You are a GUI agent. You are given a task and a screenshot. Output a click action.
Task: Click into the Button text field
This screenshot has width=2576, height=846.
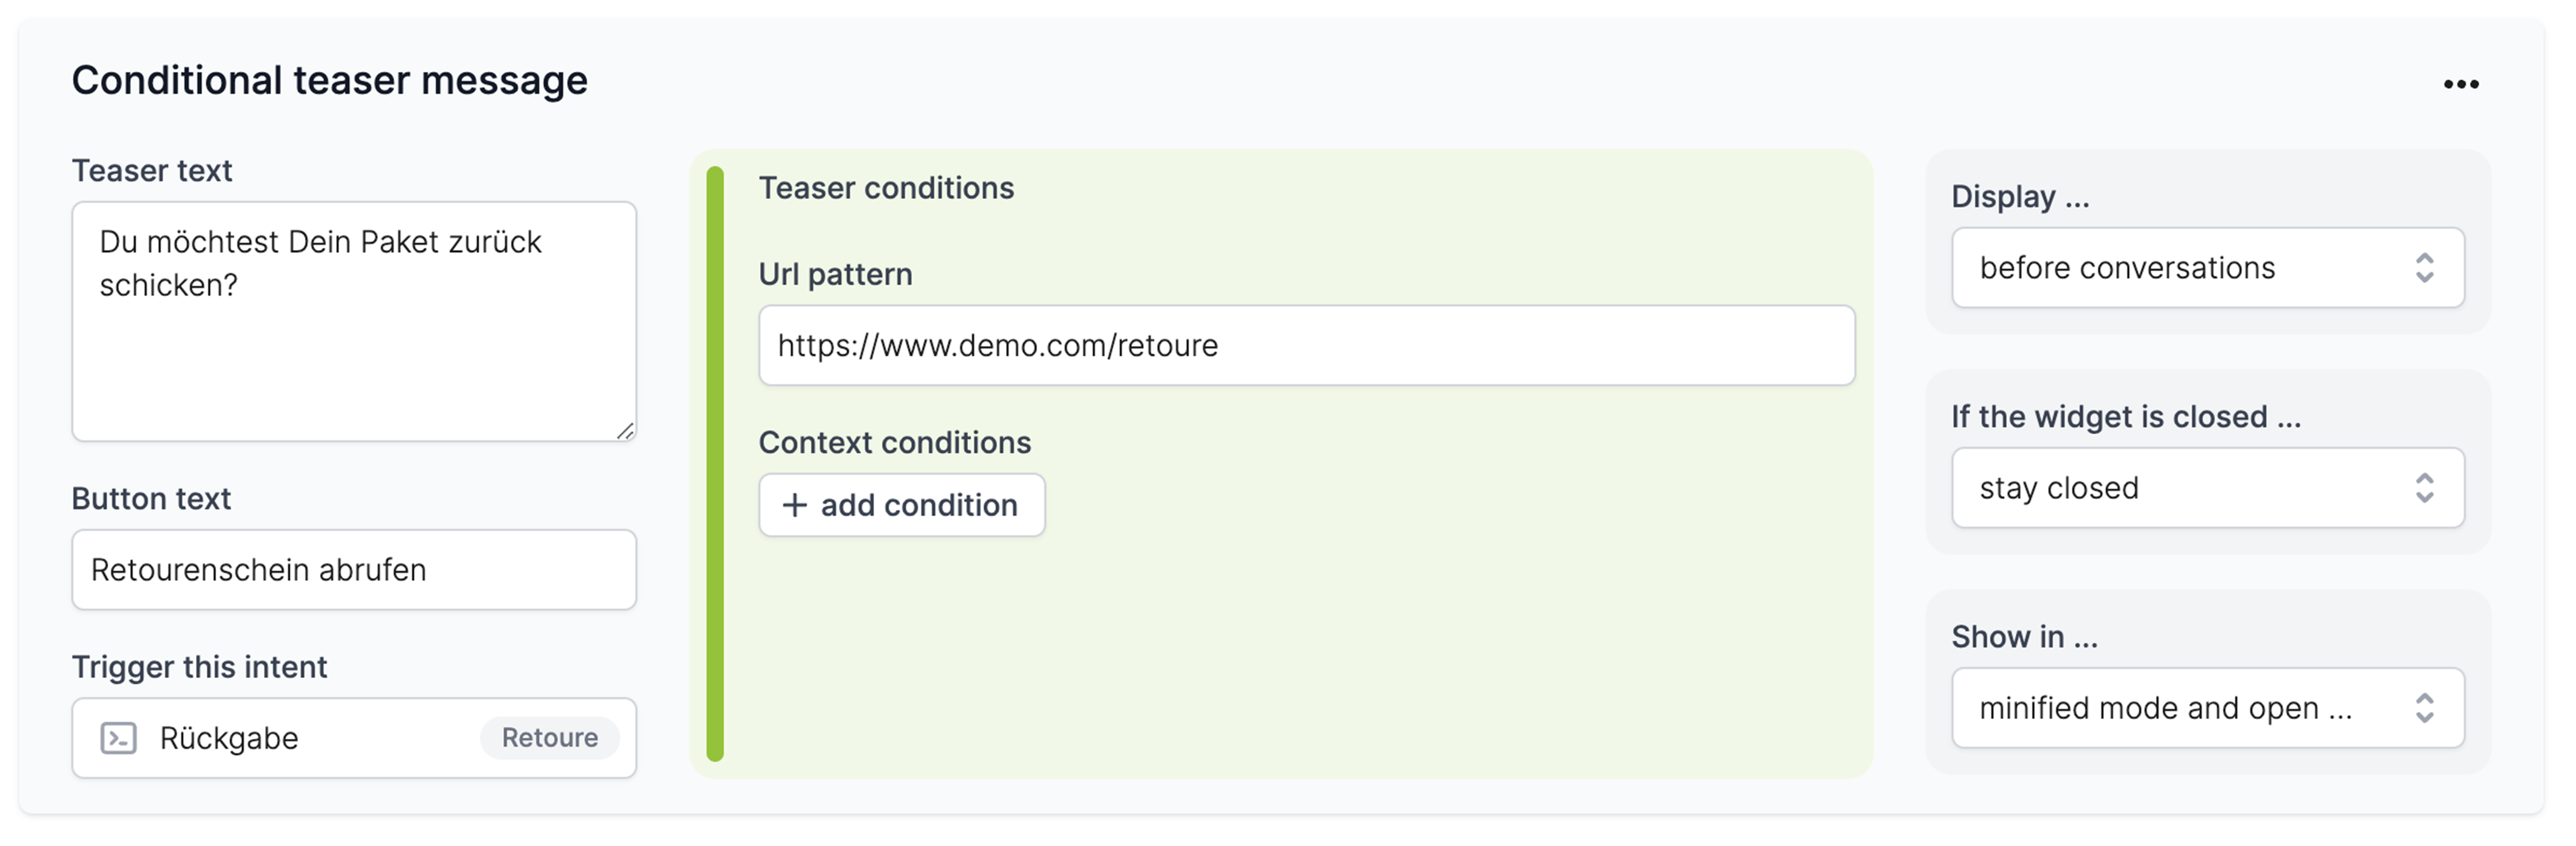pos(354,569)
